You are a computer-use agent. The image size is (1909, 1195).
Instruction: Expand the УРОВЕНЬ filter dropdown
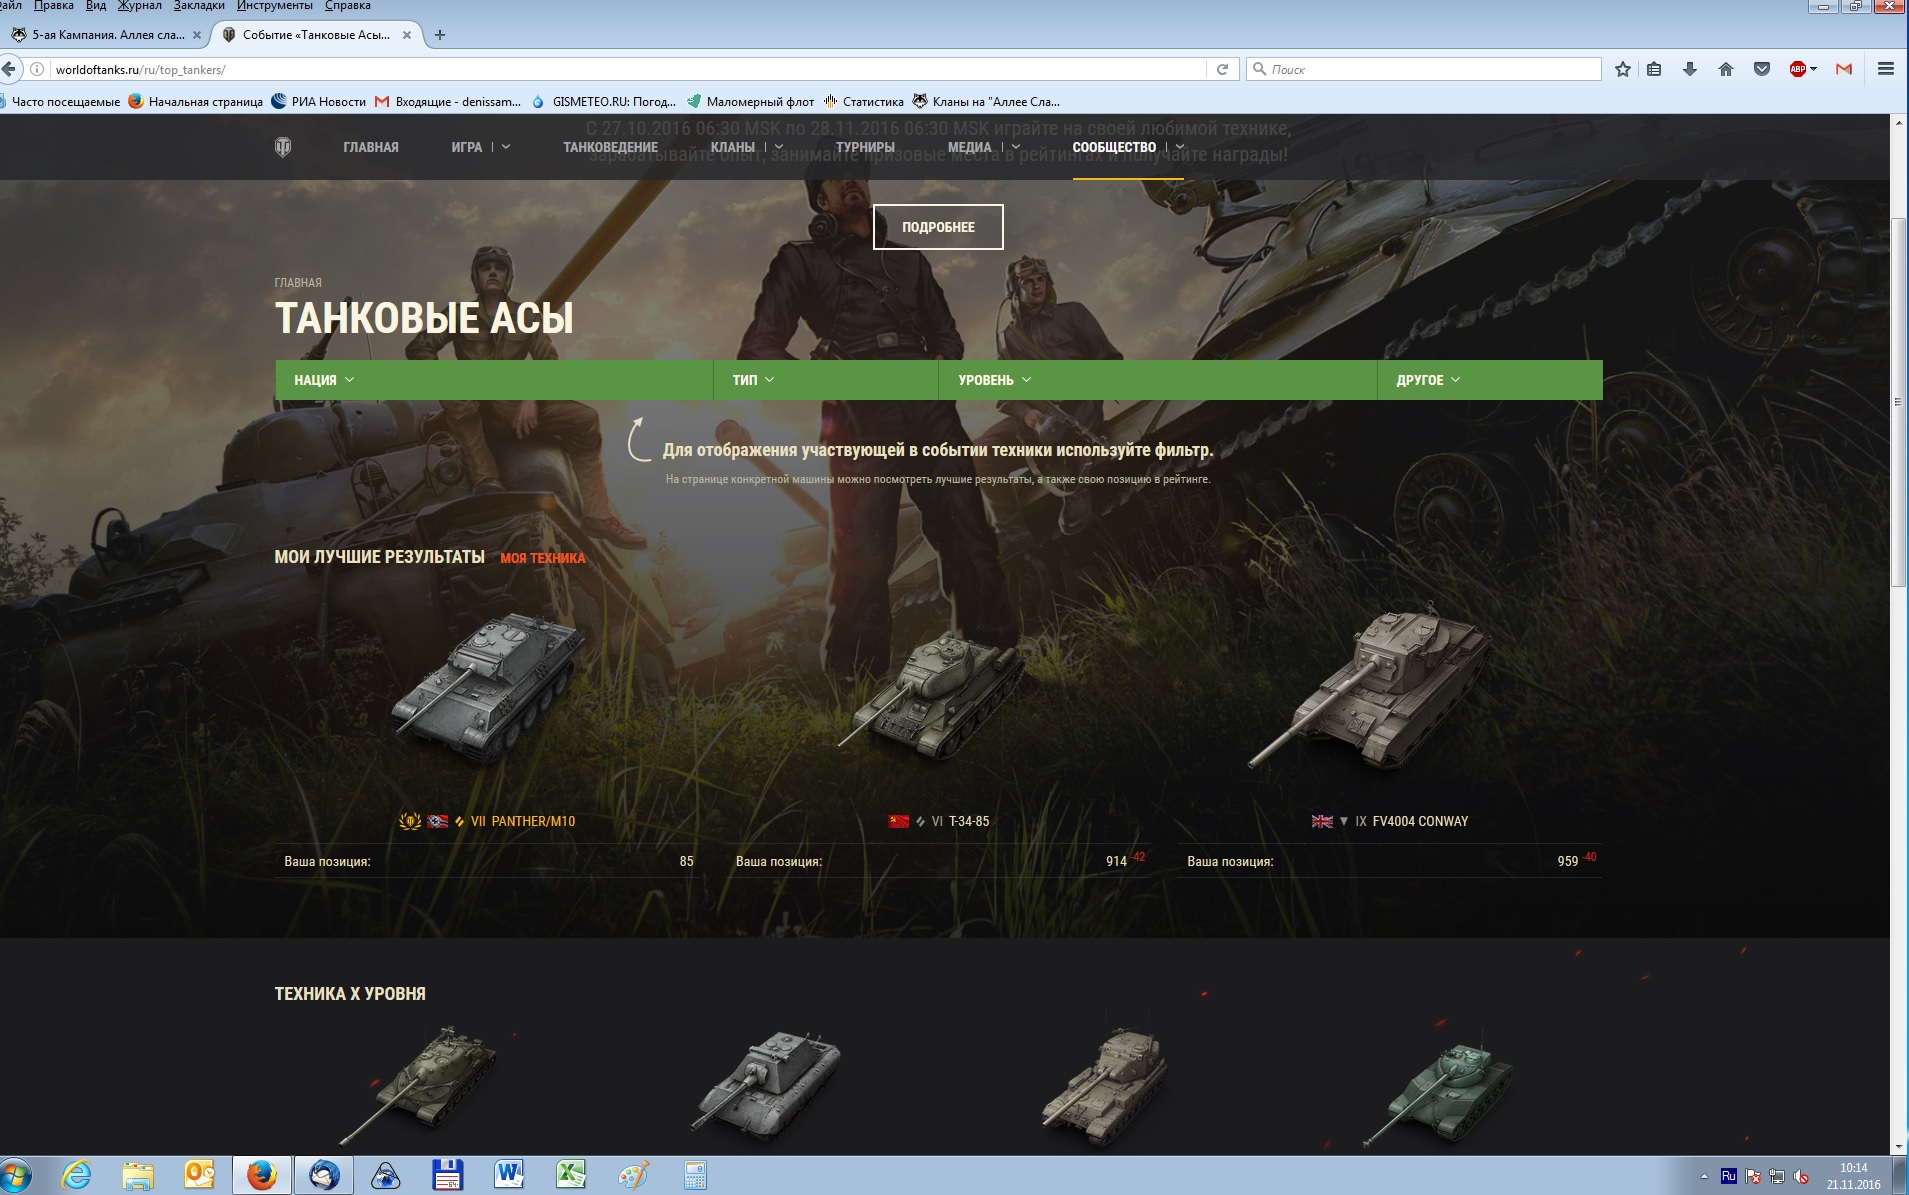pyautogui.click(x=994, y=380)
